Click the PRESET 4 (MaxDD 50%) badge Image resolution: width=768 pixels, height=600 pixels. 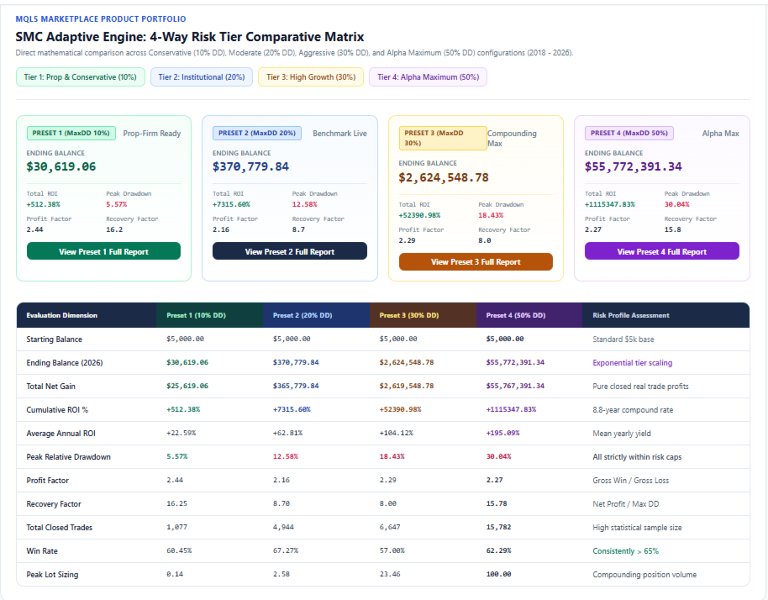click(629, 133)
